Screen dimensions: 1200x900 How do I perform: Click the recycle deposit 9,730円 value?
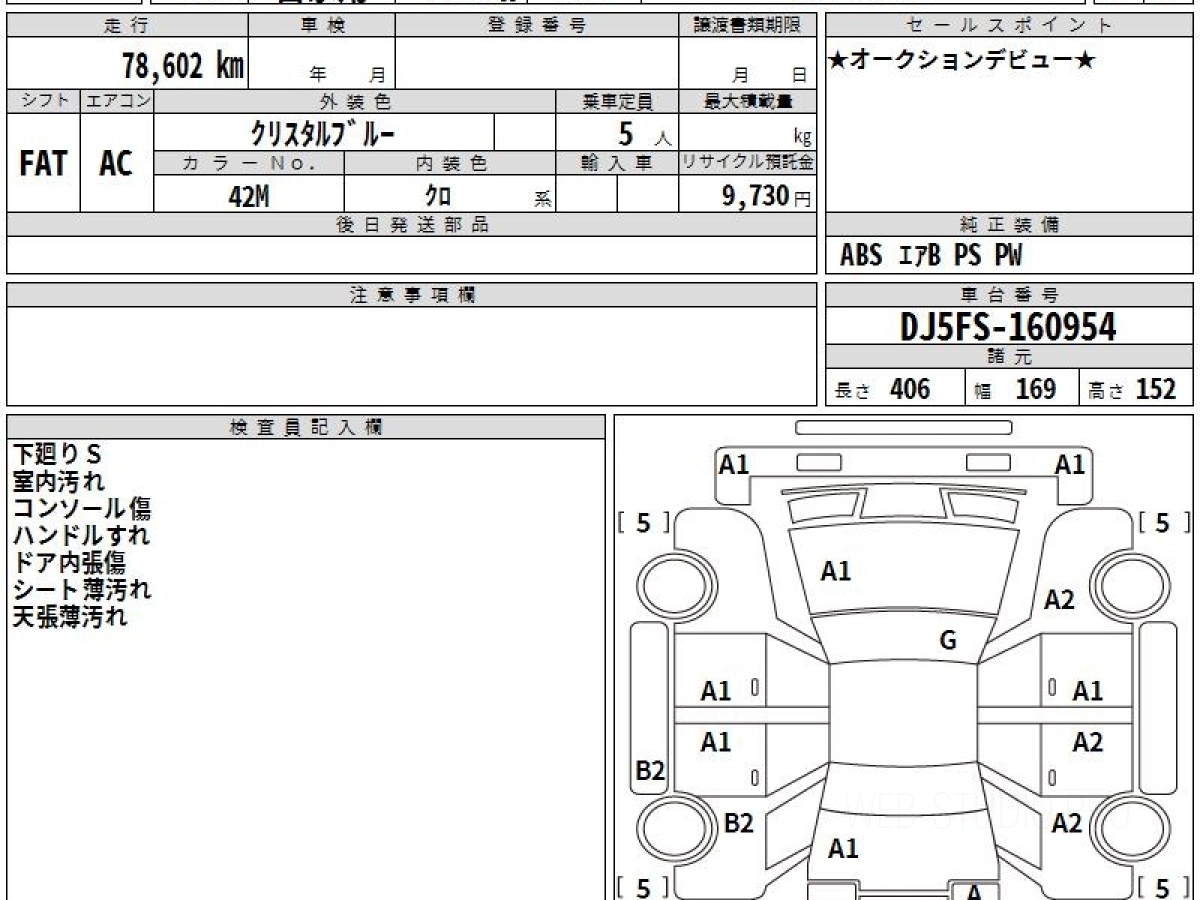coord(766,197)
